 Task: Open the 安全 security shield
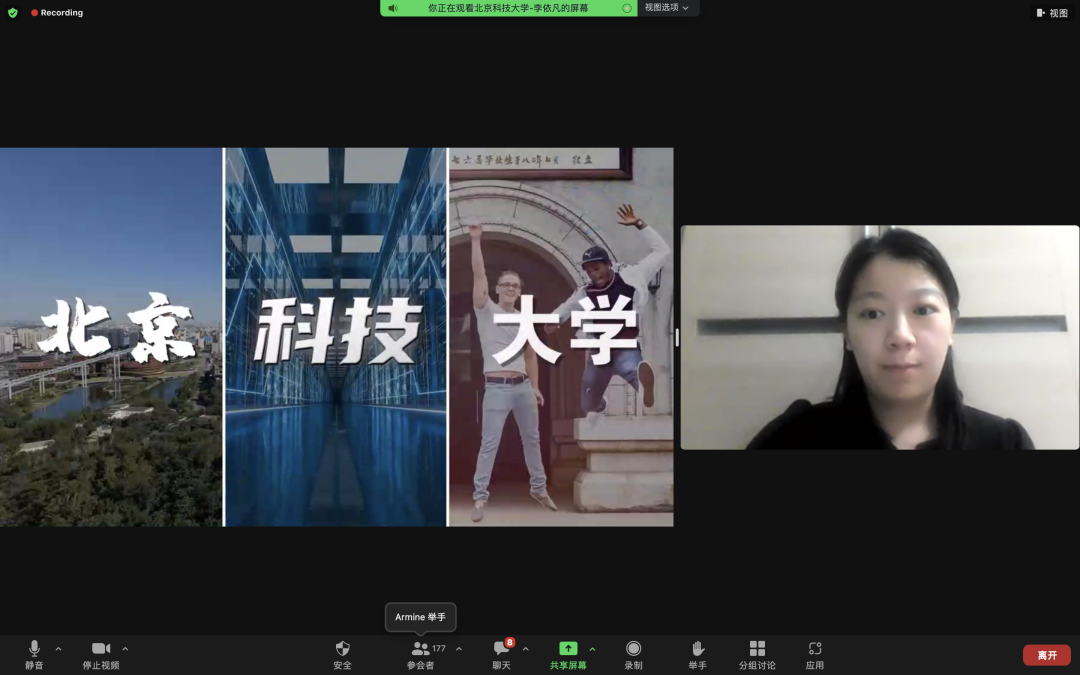point(342,655)
